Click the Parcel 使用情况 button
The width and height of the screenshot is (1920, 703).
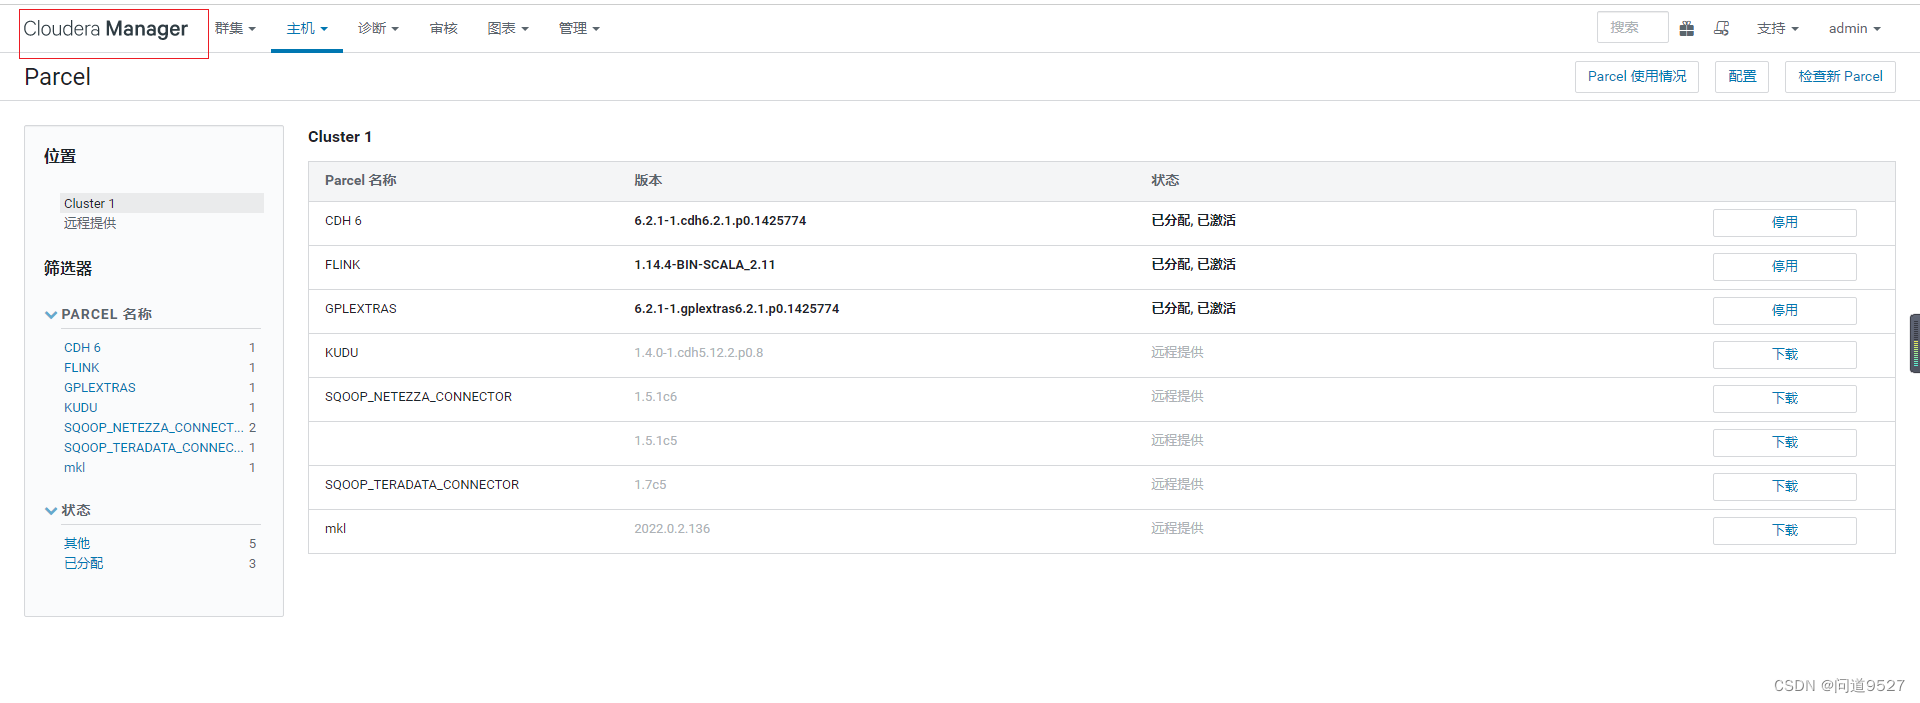(1636, 77)
